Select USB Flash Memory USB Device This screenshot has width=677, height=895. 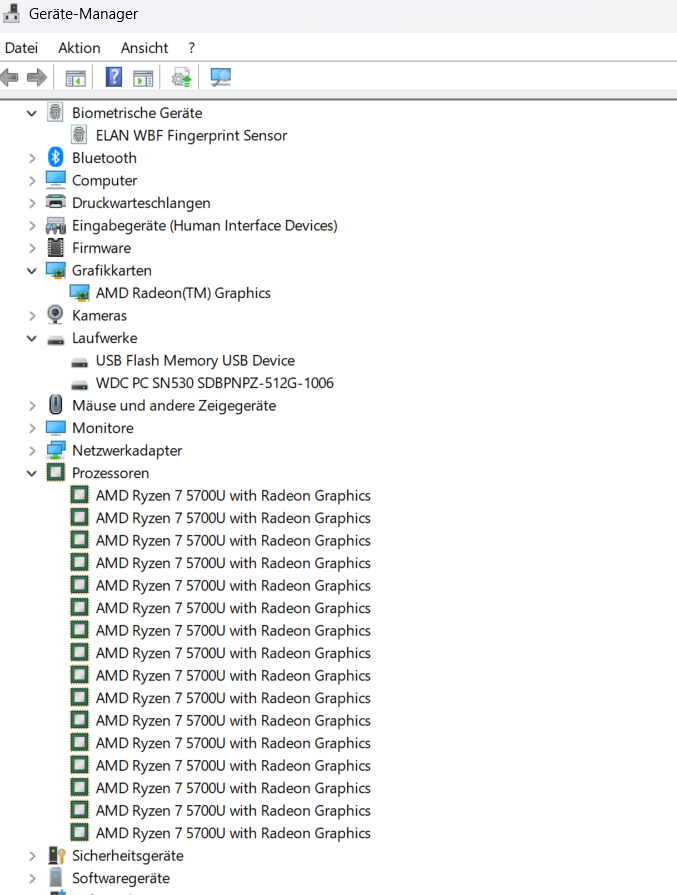[195, 361]
